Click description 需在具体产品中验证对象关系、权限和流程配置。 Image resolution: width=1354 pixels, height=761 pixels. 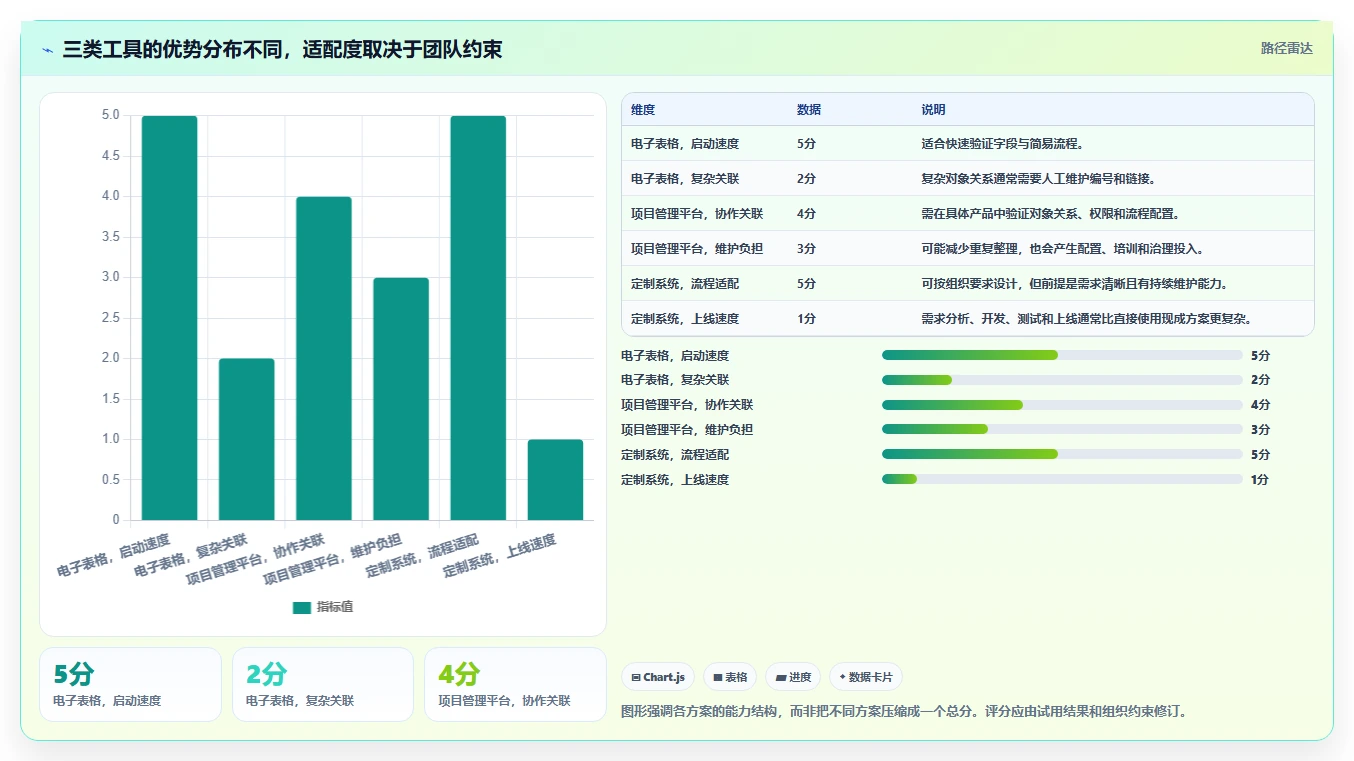point(1050,214)
